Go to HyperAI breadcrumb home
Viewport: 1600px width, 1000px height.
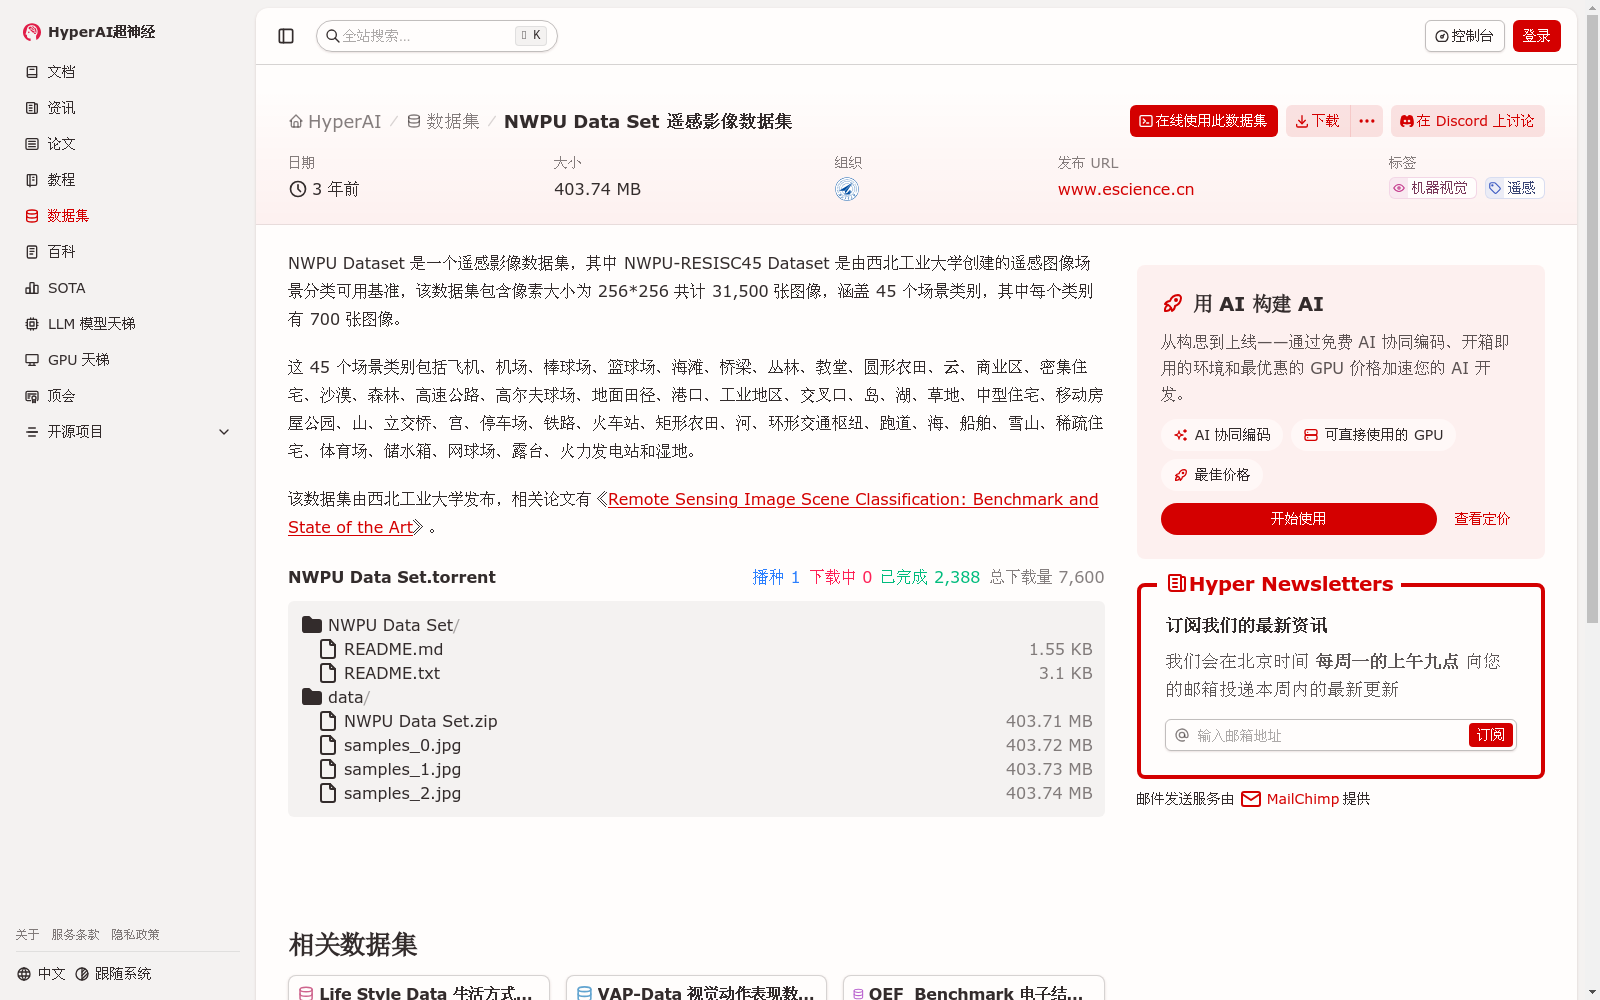[335, 121]
